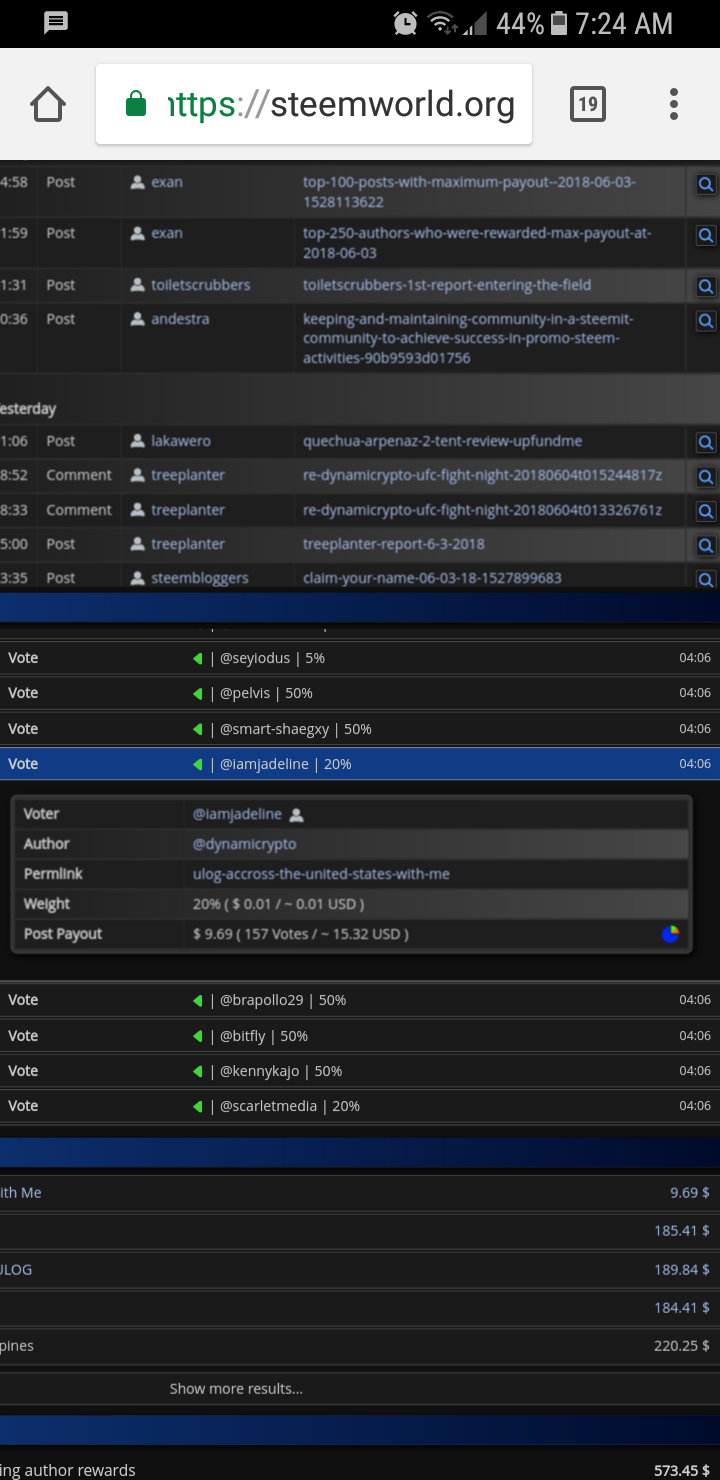
Task: Select the ULOG 189.84 $ row
Action: (x=360, y=1270)
